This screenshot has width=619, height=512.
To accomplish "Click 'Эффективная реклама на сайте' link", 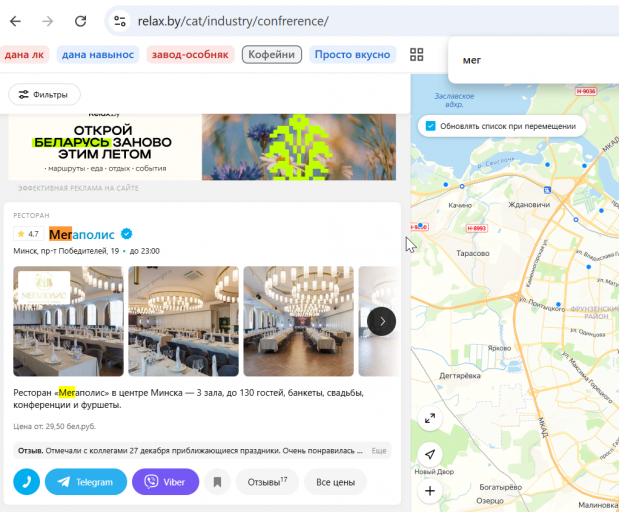I will tap(78, 188).
